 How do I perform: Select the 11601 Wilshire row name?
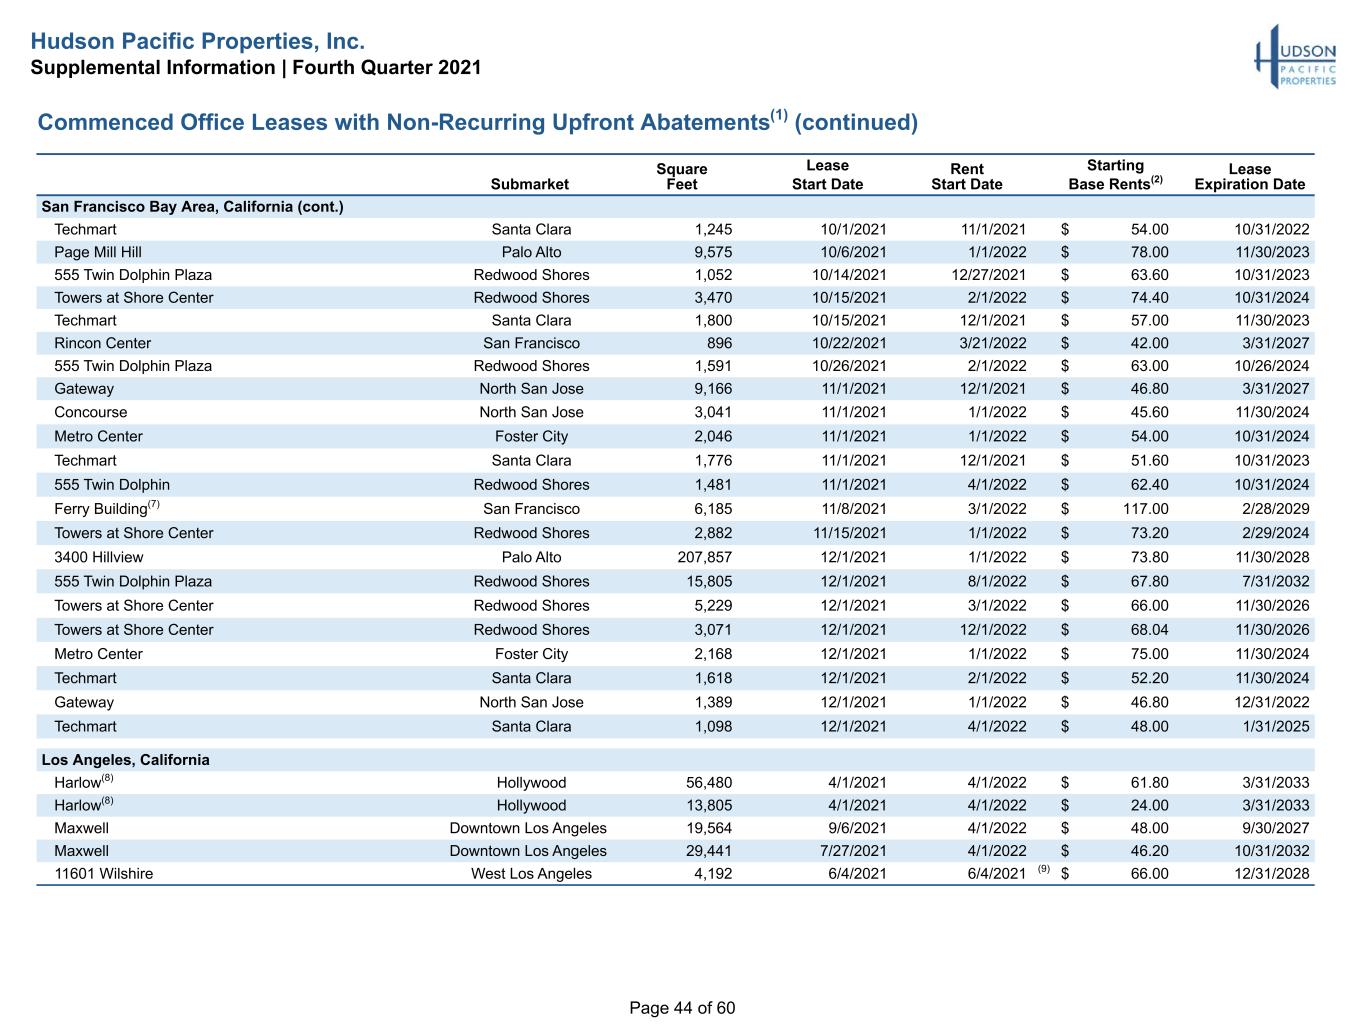pyautogui.click(x=103, y=874)
